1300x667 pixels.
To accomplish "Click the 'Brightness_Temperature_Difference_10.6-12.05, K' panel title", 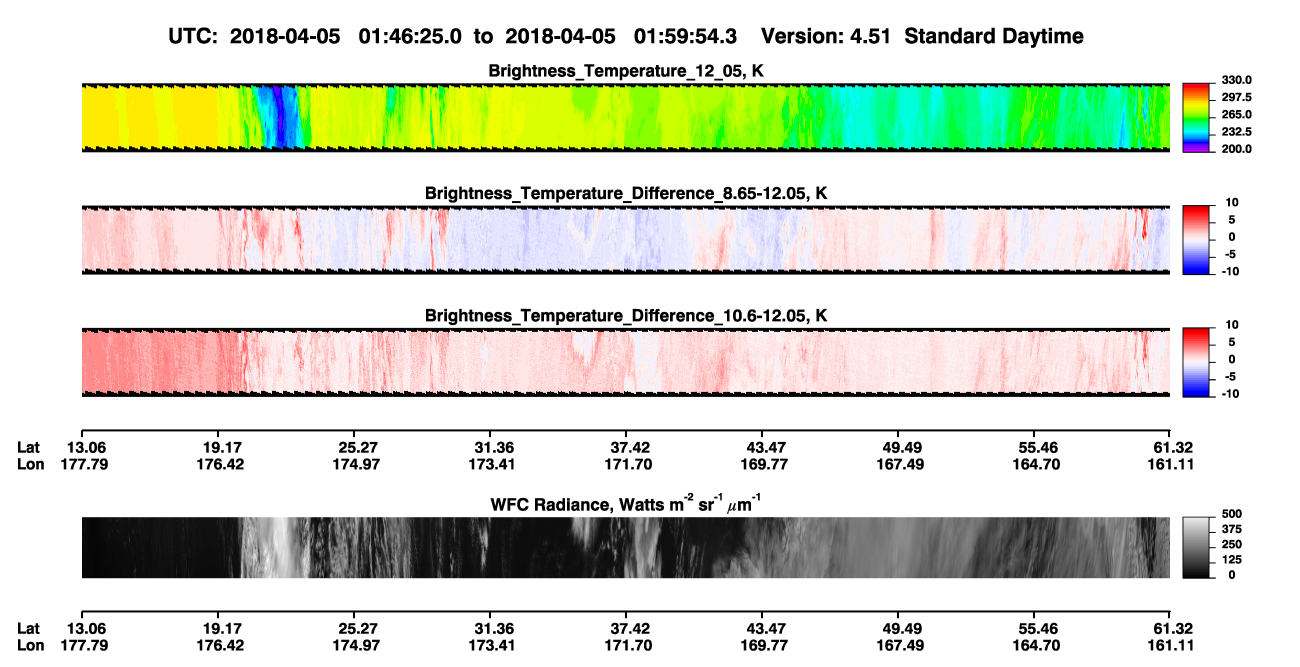I will click(x=626, y=316).
